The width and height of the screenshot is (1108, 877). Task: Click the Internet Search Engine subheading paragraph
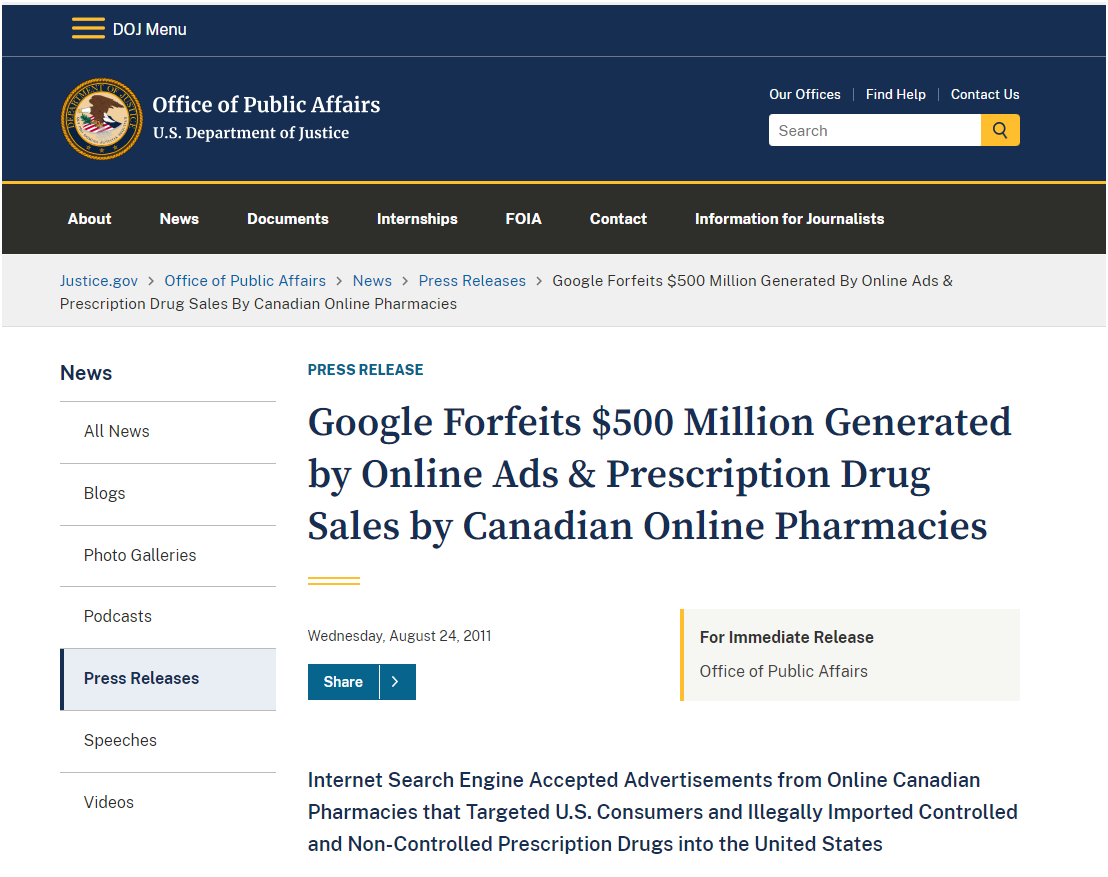pos(663,812)
